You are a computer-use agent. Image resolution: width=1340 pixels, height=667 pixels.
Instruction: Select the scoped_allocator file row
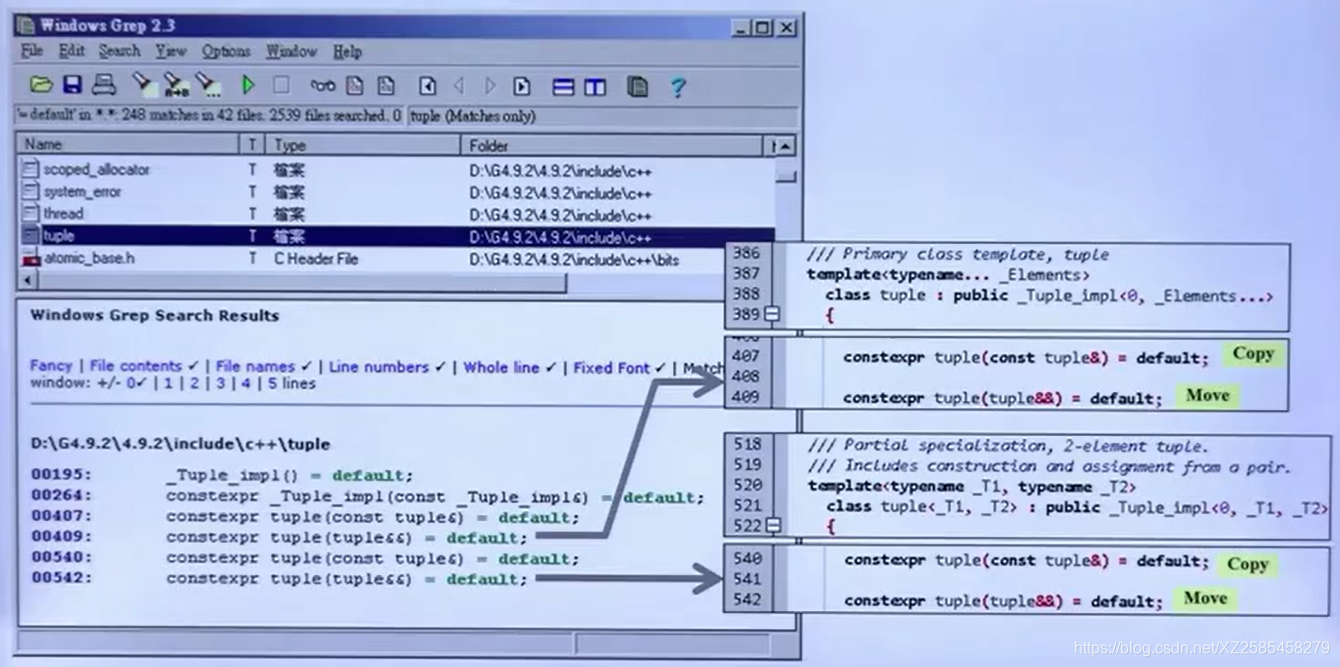tap(396, 170)
